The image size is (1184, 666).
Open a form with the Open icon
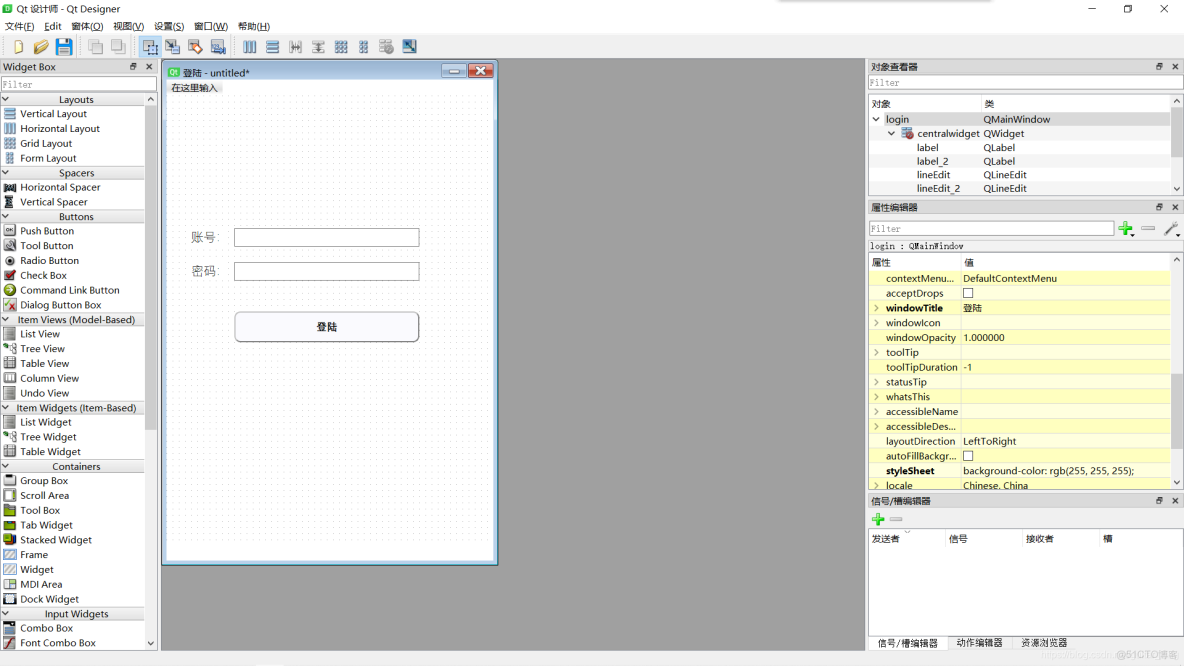click(41, 46)
